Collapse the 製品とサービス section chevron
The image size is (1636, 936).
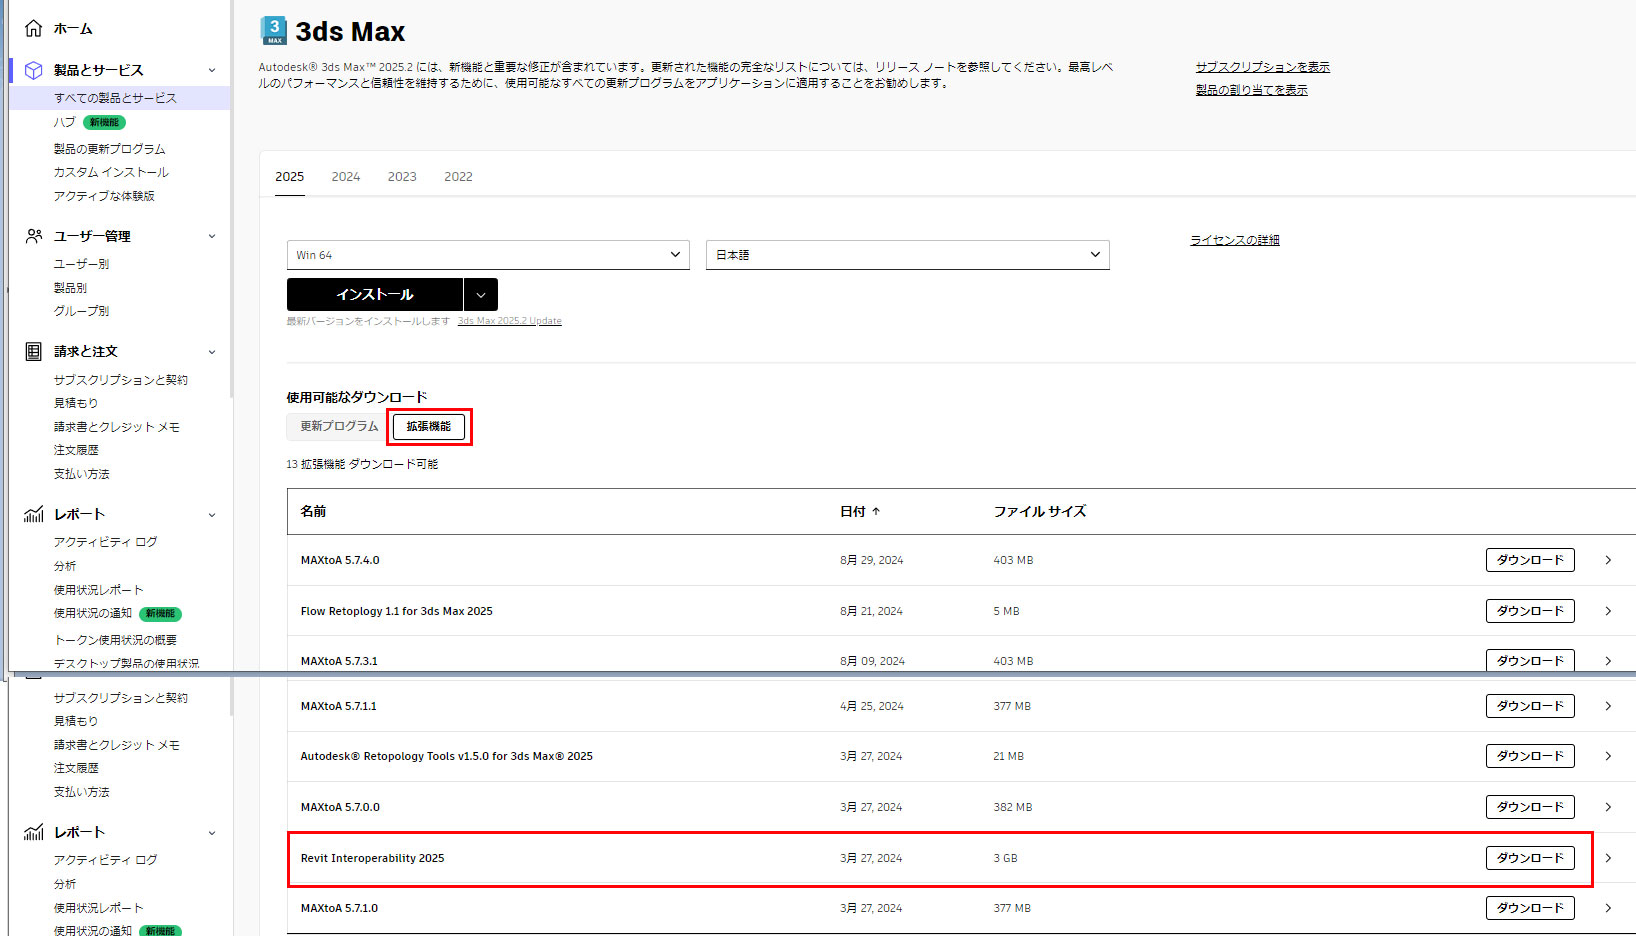tap(212, 70)
